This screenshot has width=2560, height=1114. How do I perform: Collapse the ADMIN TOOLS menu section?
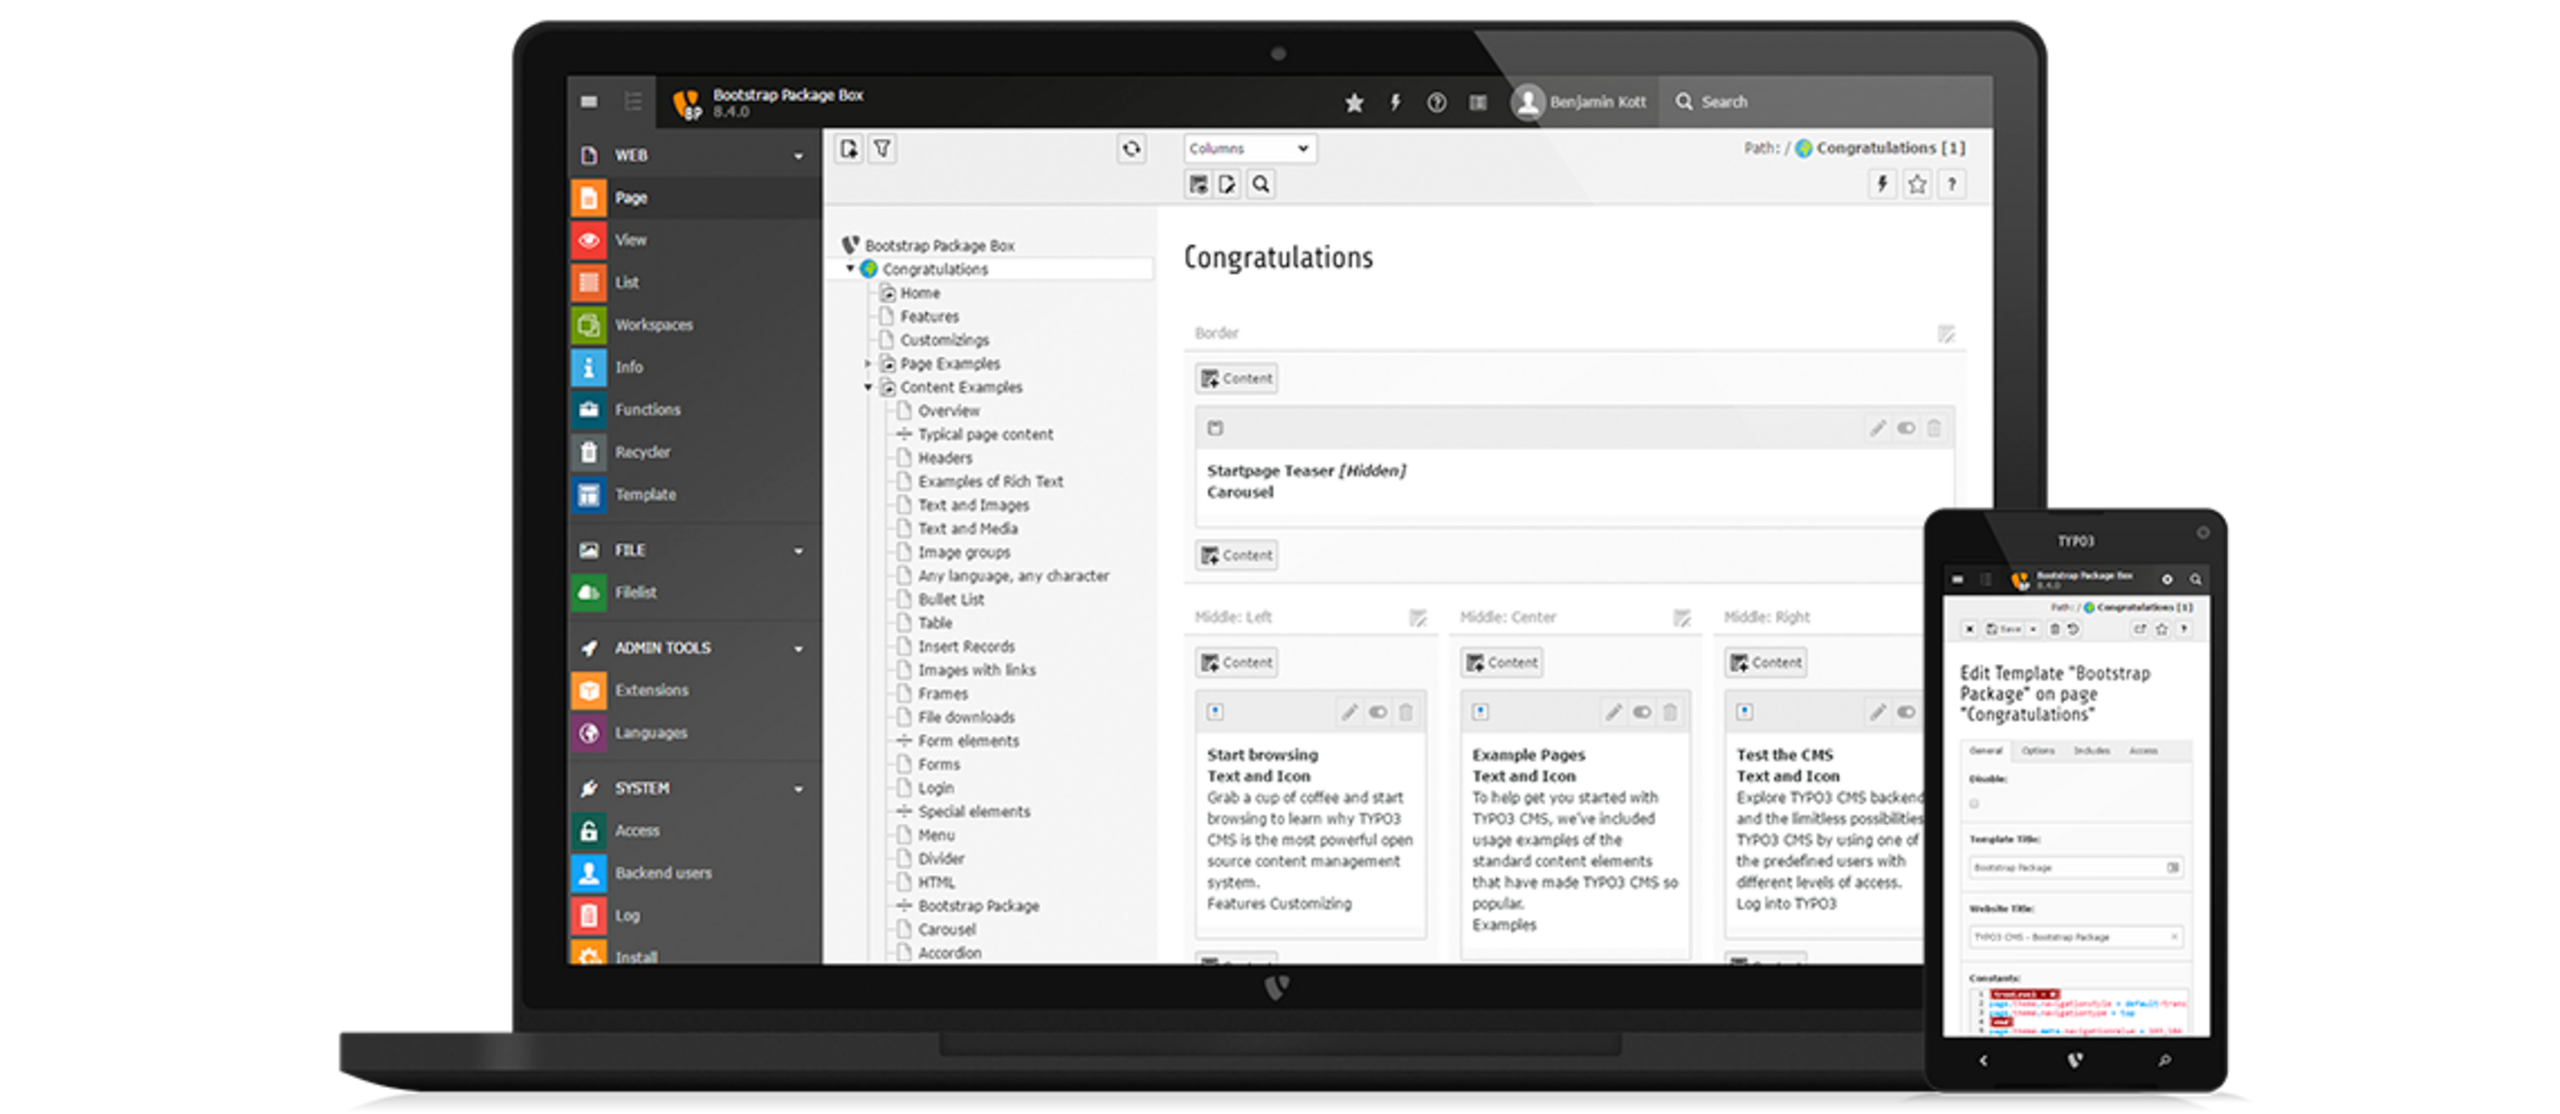click(797, 648)
